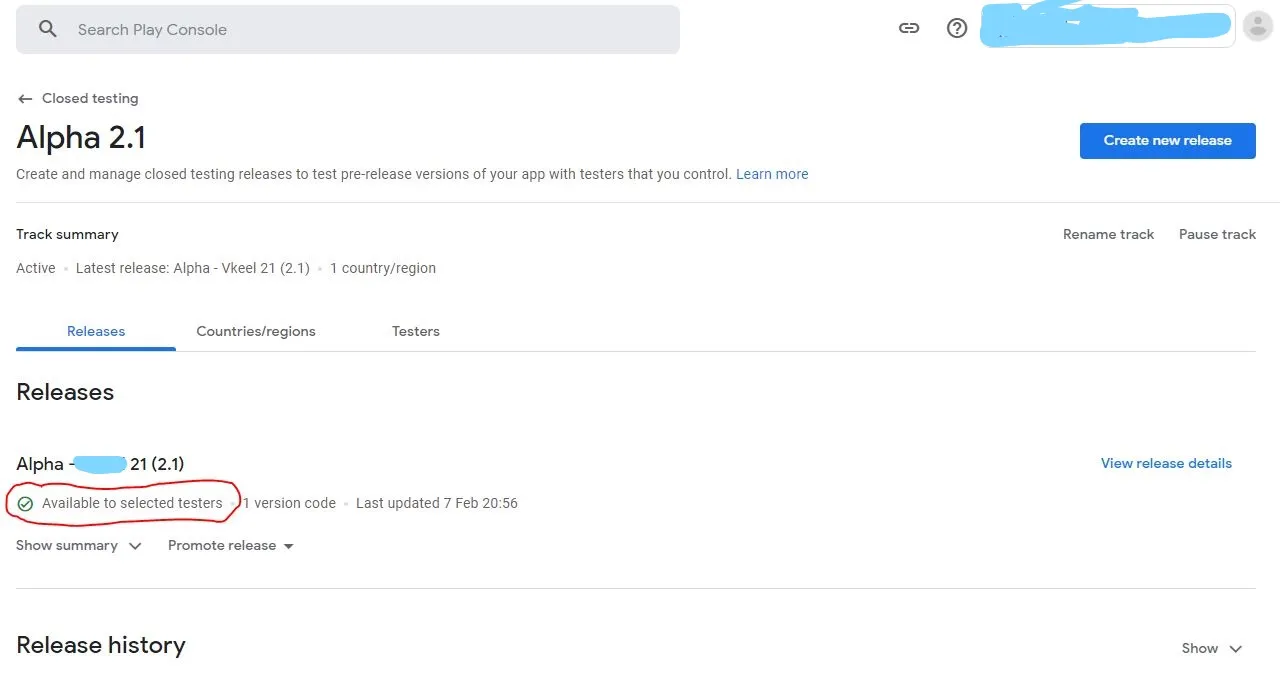Open the Promote release dropdown
Screen dimensions: 1282x694
[231, 546]
